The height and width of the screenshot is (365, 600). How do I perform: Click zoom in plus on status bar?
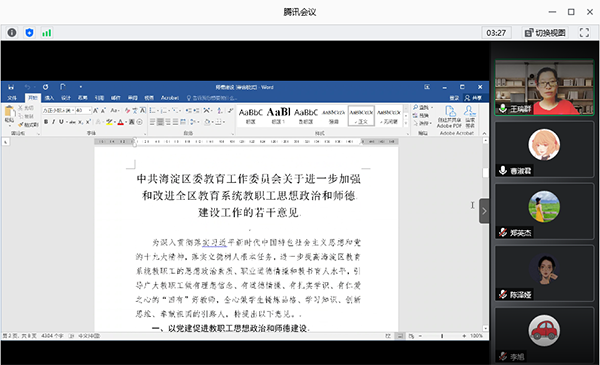coord(464,336)
